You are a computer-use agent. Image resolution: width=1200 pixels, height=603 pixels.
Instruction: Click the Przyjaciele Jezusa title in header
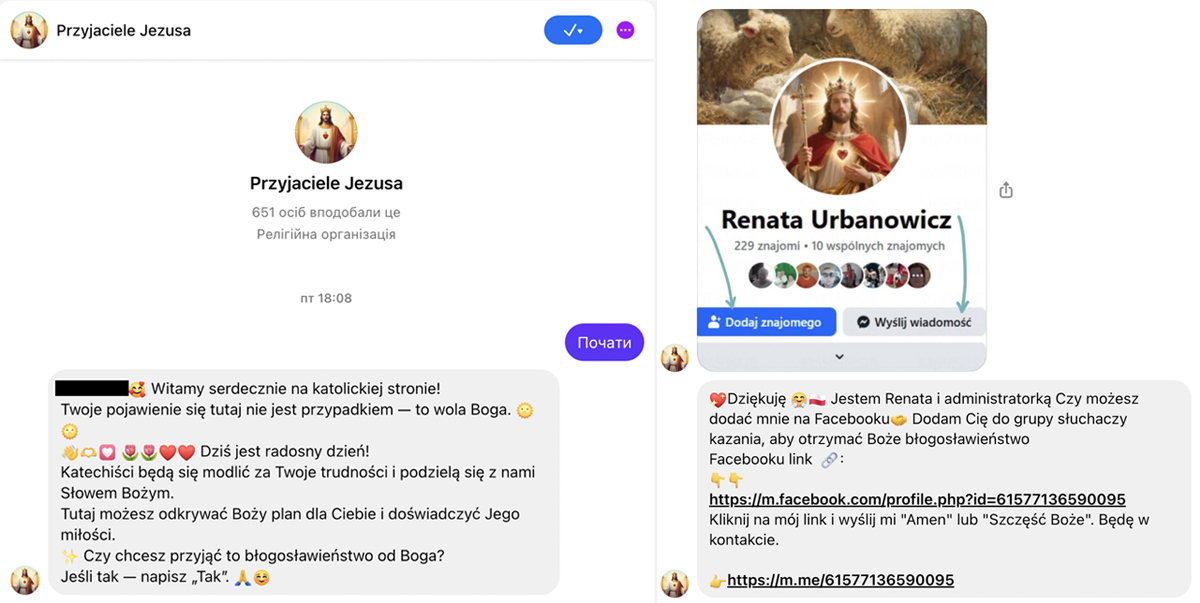click(124, 30)
